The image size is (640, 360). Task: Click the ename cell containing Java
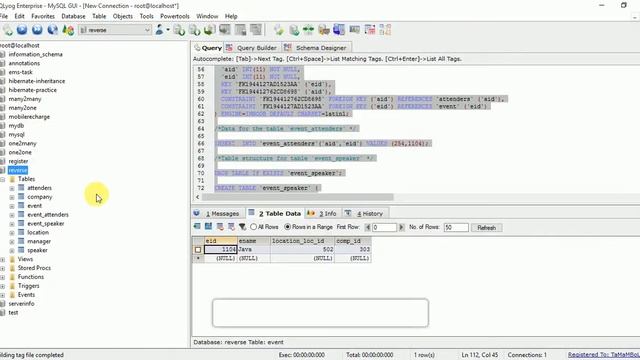click(253, 249)
